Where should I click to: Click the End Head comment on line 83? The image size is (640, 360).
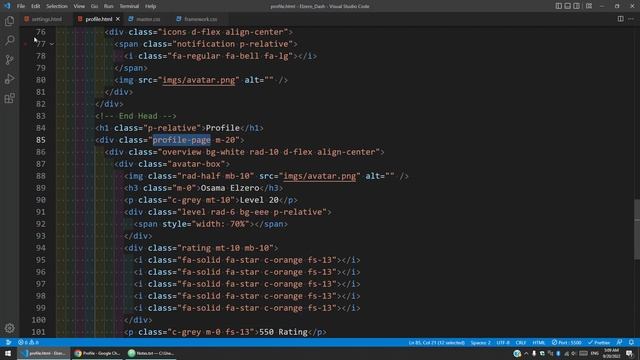(x=136, y=116)
